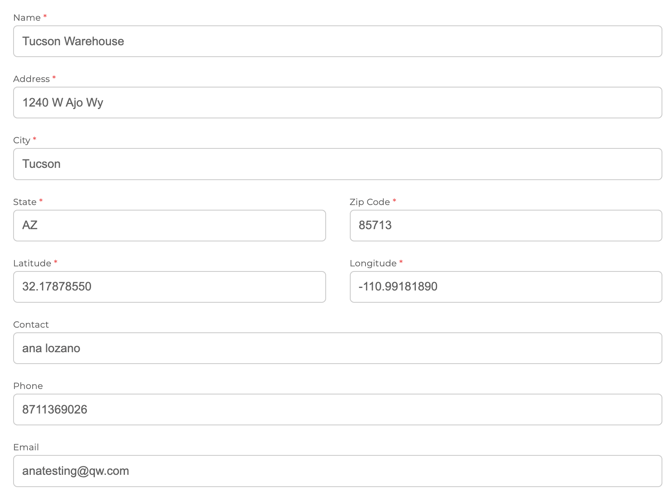The height and width of the screenshot is (504, 670).
Task: Click the State field containing AZ
Action: tap(169, 225)
